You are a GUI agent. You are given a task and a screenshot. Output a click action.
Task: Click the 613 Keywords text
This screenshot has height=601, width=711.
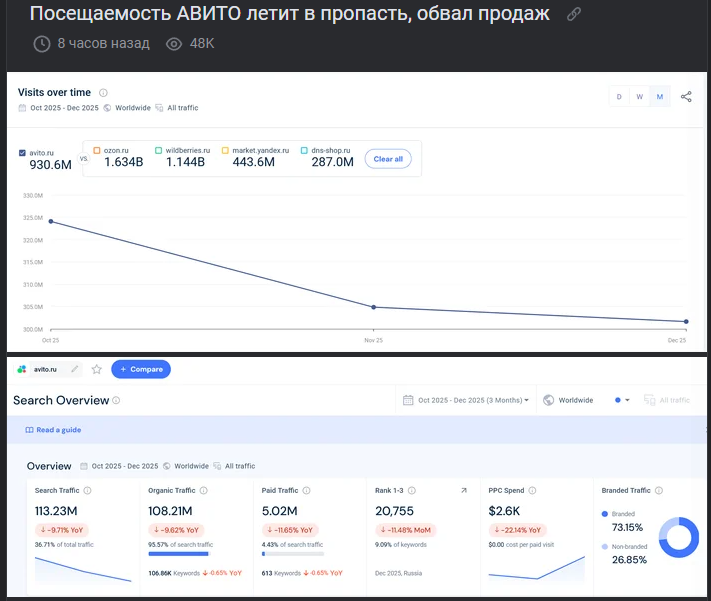click(x=281, y=573)
